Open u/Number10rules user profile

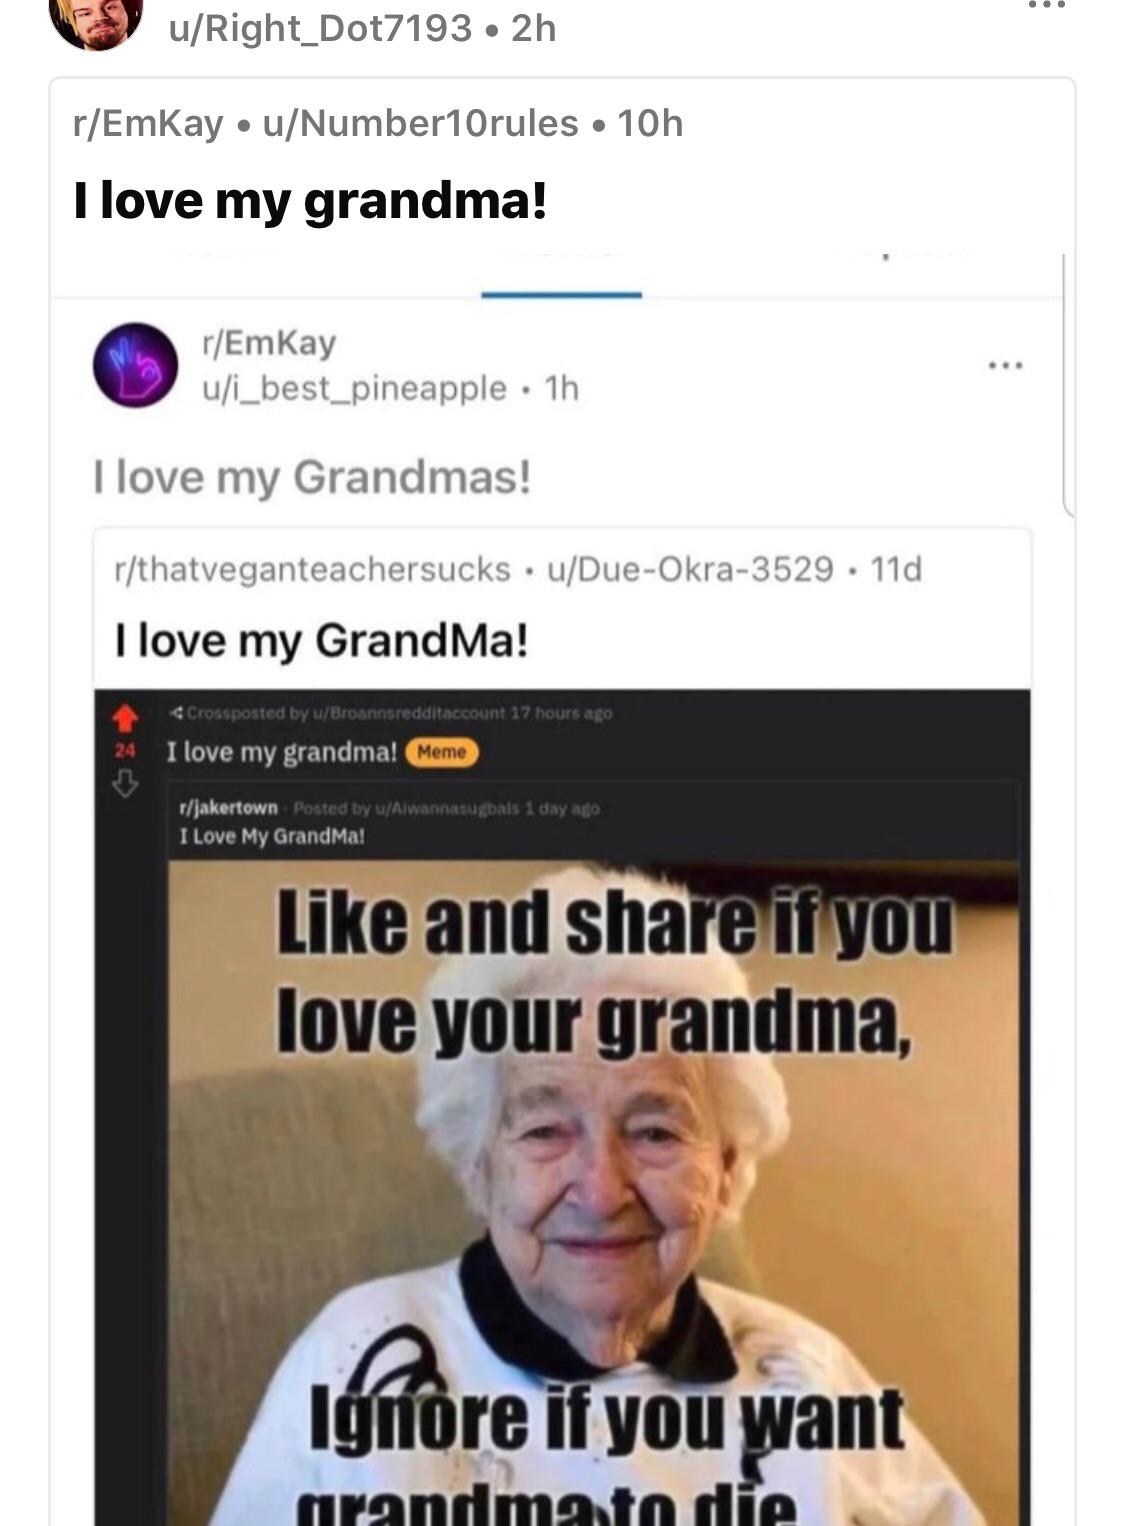pos(420,123)
